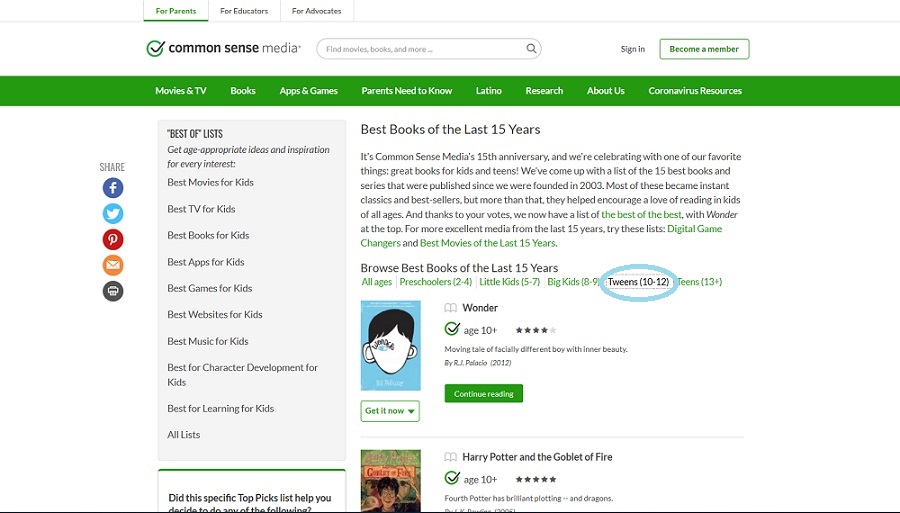The width and height of the screenshot is (900, 513).
Task: Open the Best Music for Kids list
Action: pyautogui.click(x=208, y=341)
